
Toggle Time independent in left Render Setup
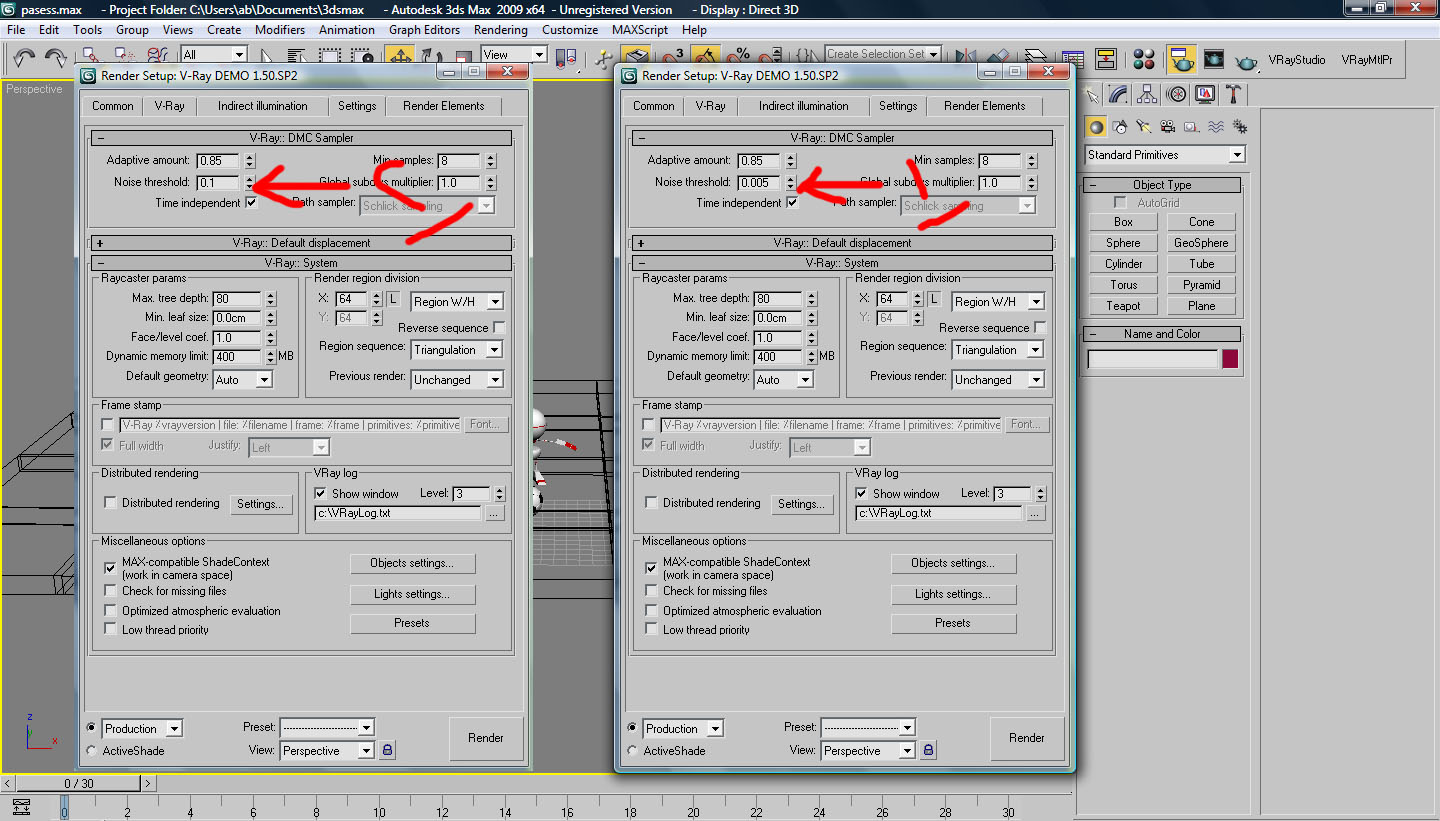(x=251, y=203)
